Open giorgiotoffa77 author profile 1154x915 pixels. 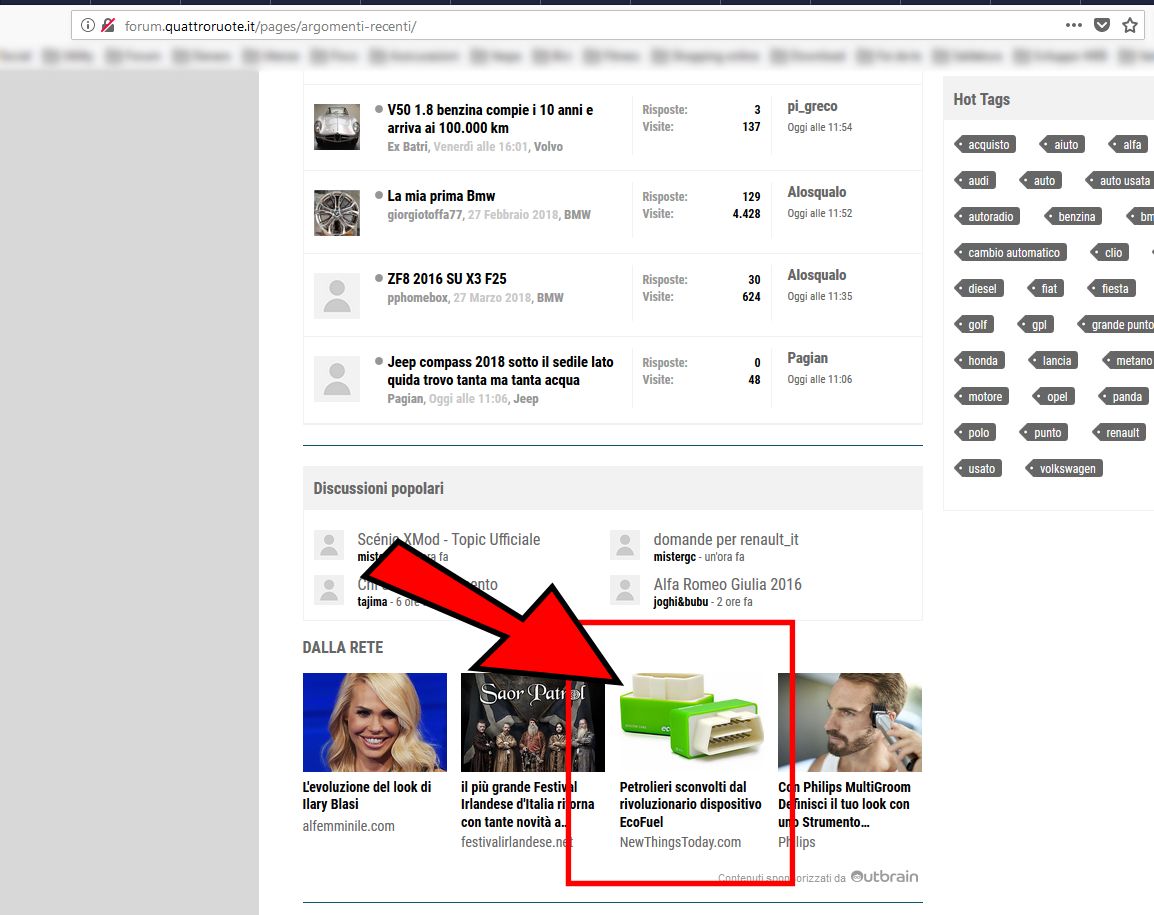click(x=425, y=215)
